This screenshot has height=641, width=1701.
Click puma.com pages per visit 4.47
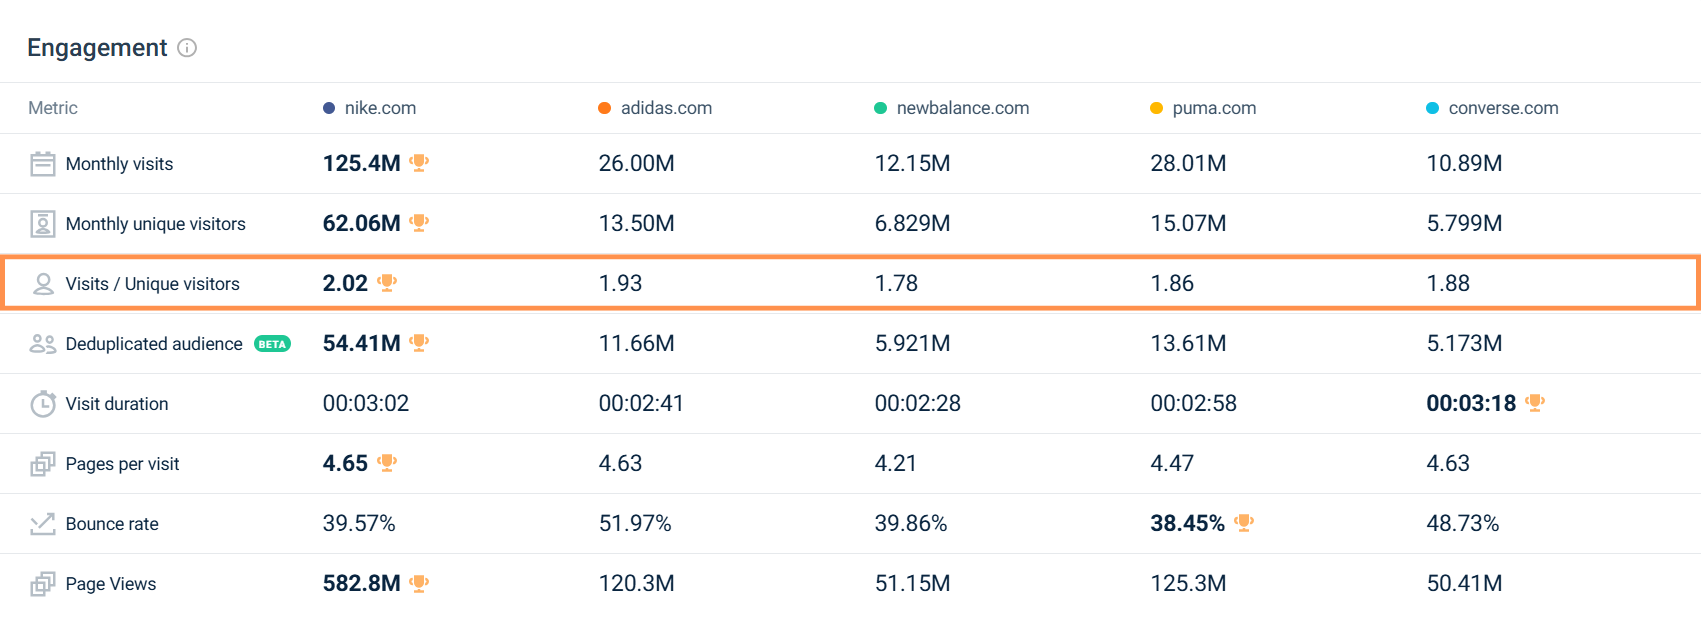pos(1172,463)
